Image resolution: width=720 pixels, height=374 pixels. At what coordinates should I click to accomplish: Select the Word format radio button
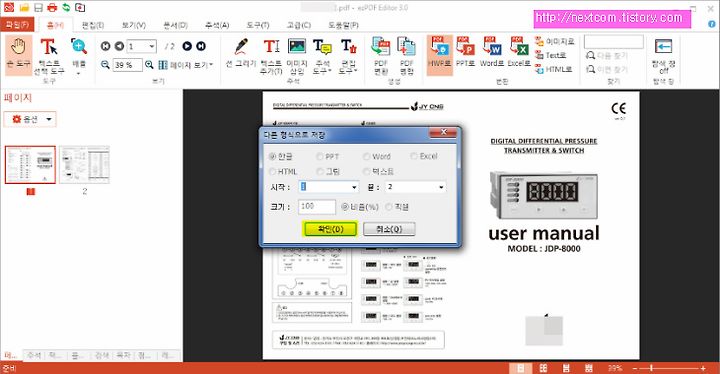pyautogui.click(x=366, y=157)
